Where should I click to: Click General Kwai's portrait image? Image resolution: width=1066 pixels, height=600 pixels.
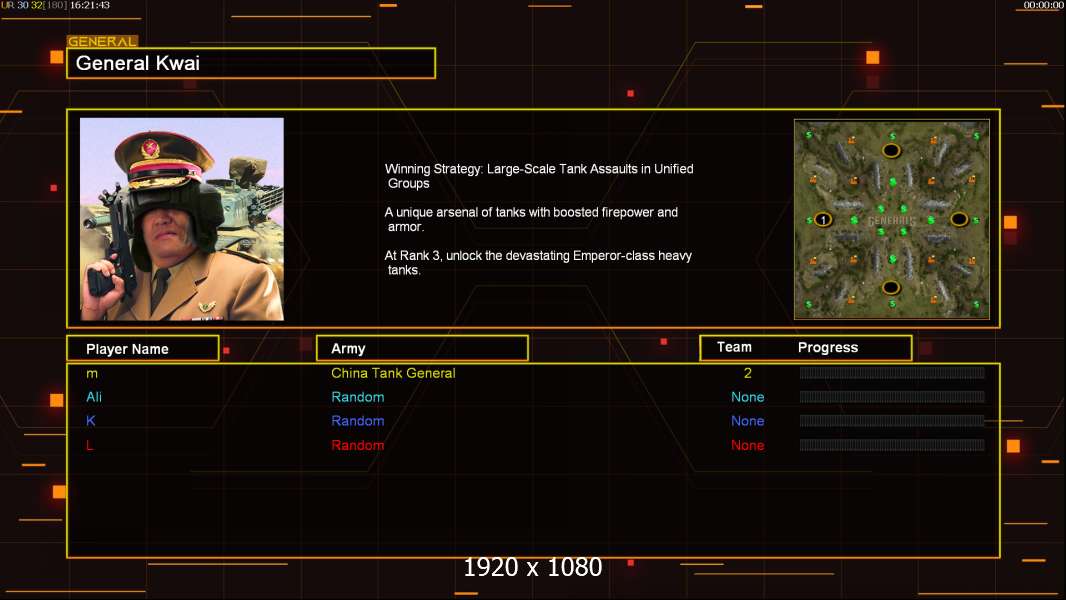click(182, 219)
